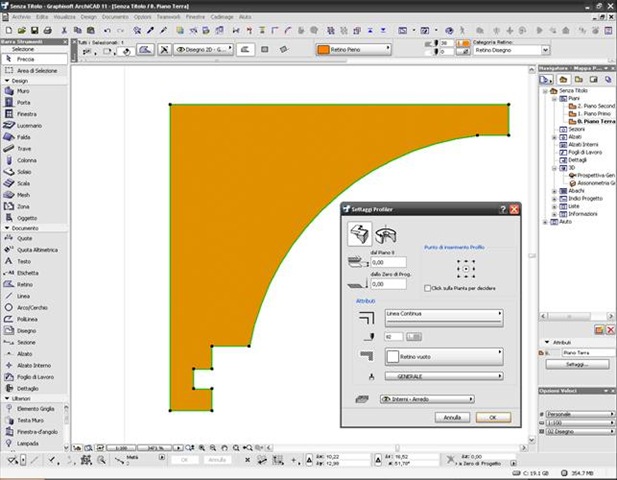Viewport: 617px width, 480px height.
Task: Pick the Retino fill tool
Action: pyautogui.click(x=25, y=284)
